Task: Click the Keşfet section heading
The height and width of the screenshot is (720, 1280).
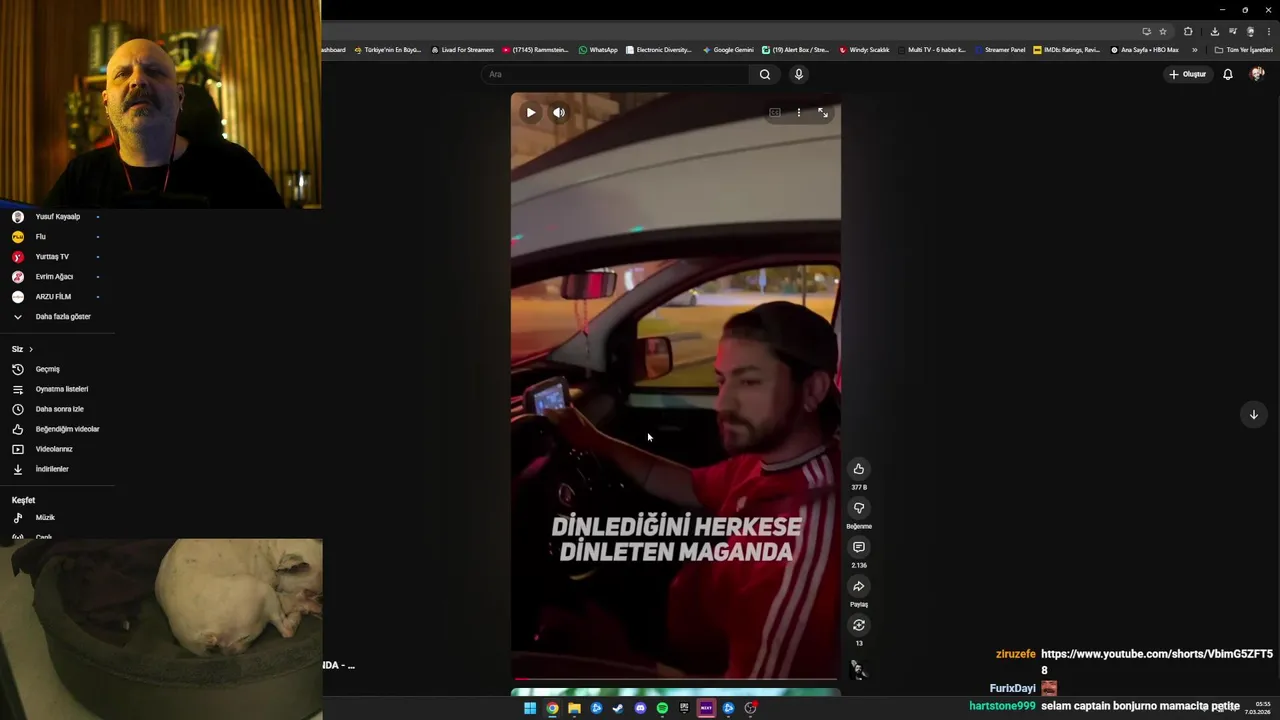Action: 23,500
